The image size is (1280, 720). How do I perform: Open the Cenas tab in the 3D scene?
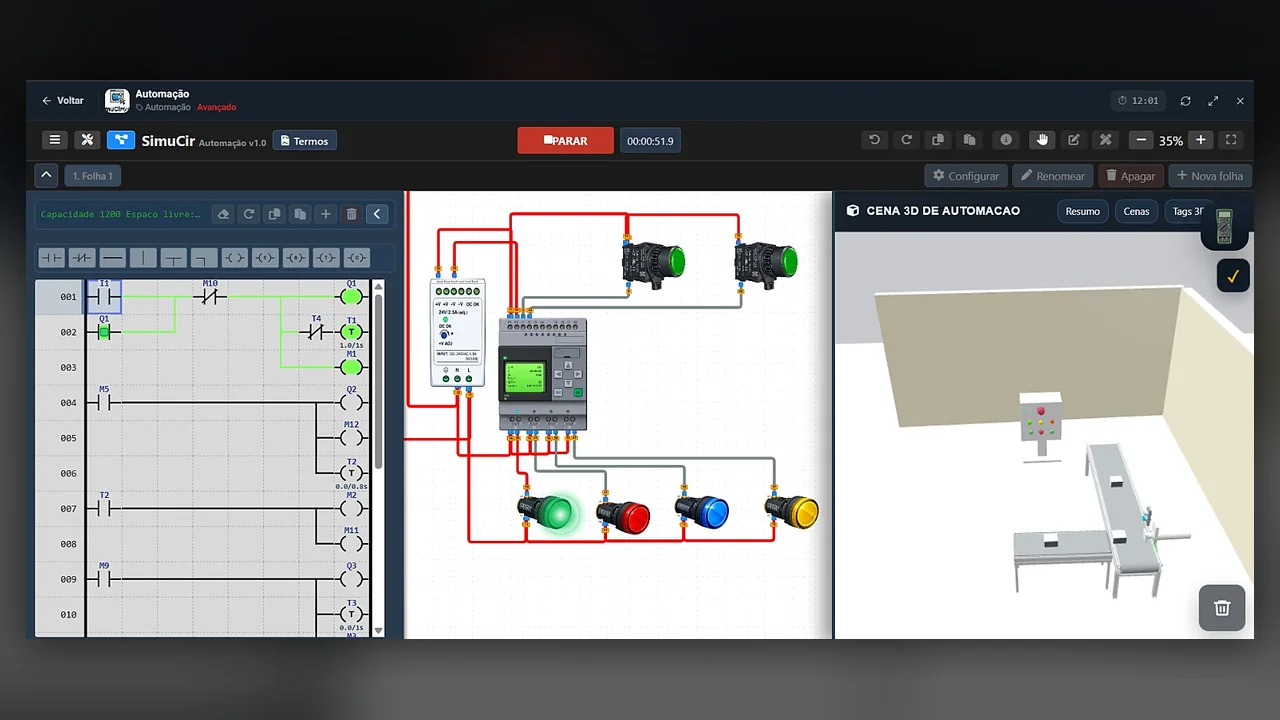click(x=1136, y=211)
